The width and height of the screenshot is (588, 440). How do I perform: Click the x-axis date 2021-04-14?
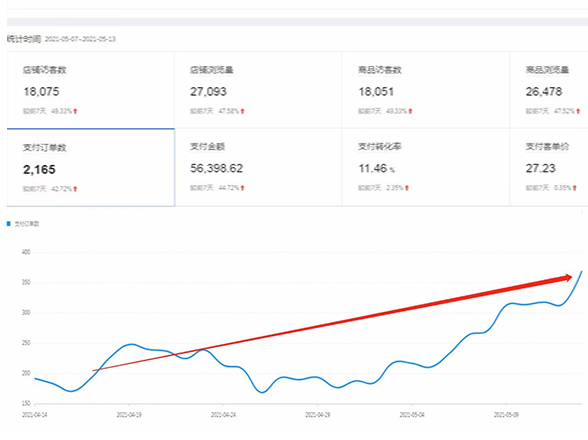click(x=34, y=415)
